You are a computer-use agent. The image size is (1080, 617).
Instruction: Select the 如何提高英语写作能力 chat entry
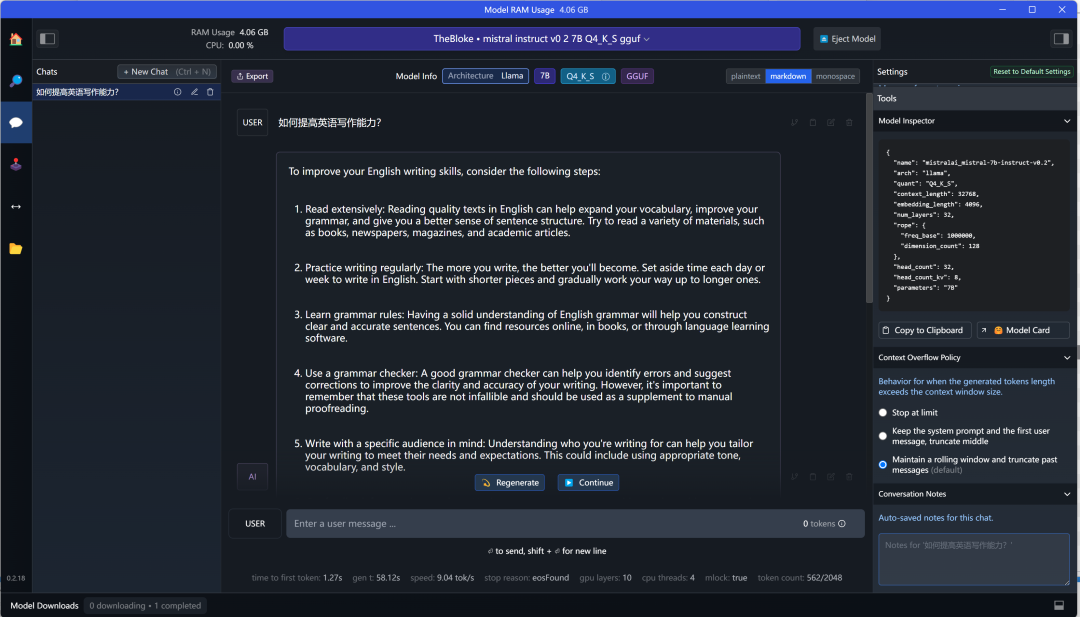(x=127, y=92)
